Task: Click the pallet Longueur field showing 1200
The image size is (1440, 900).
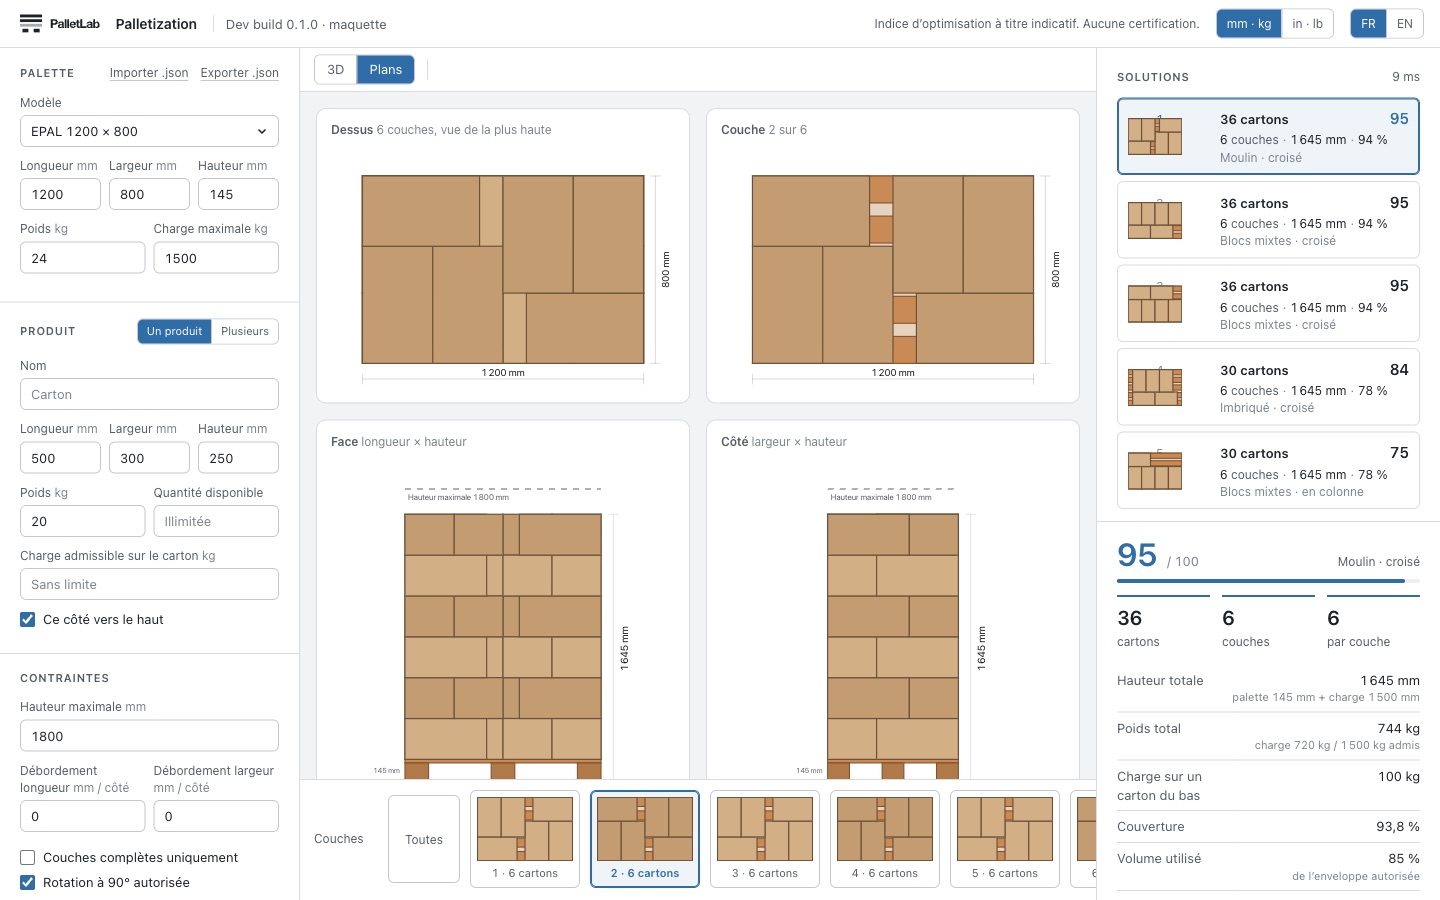Action: [60, 194]
